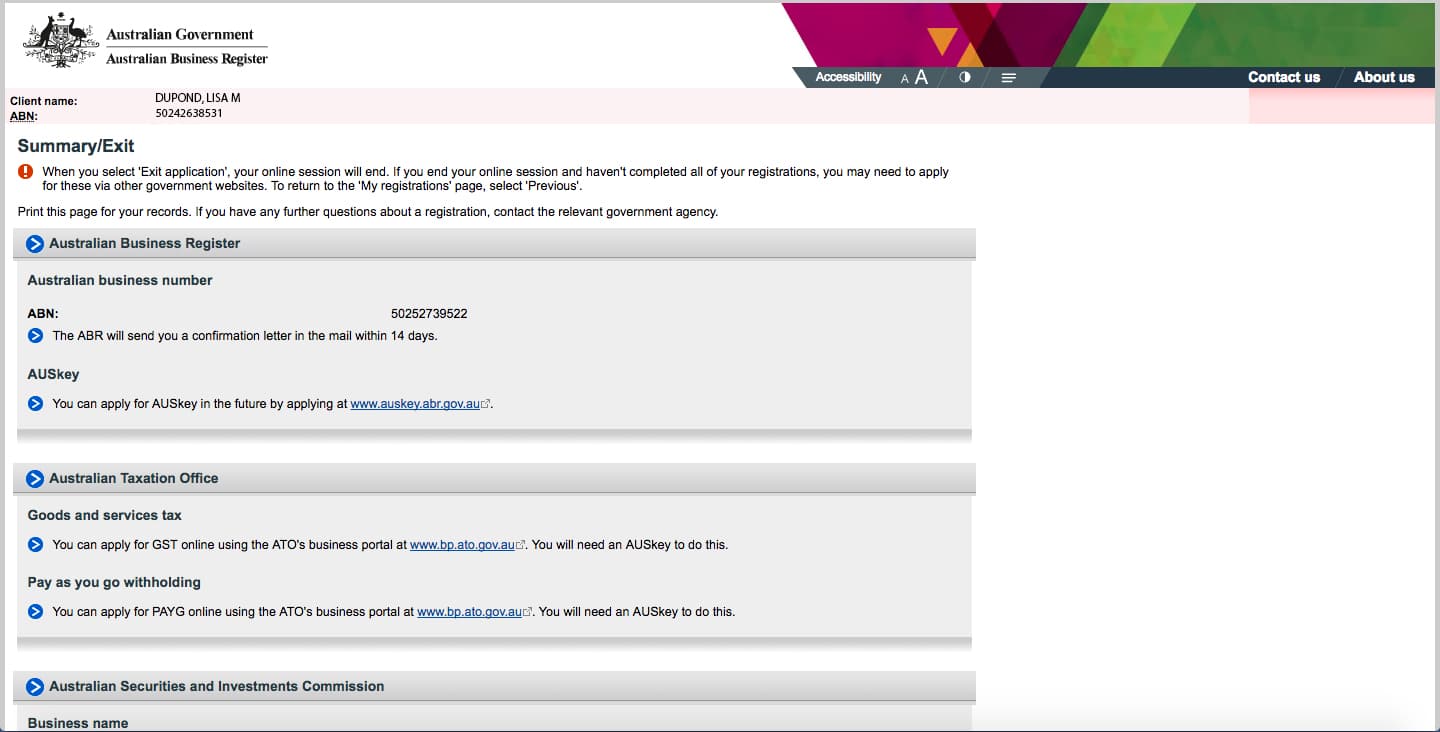The height and width of the screenshot is (732, 1440).
Task: Click the Summary/Exit page heading
Action: click(x=76, y=146)
